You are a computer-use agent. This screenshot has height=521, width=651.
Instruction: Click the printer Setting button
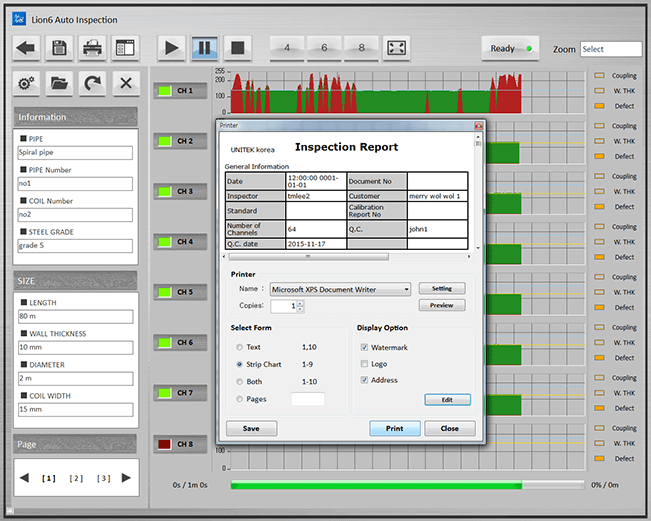(x=442, y=289)
